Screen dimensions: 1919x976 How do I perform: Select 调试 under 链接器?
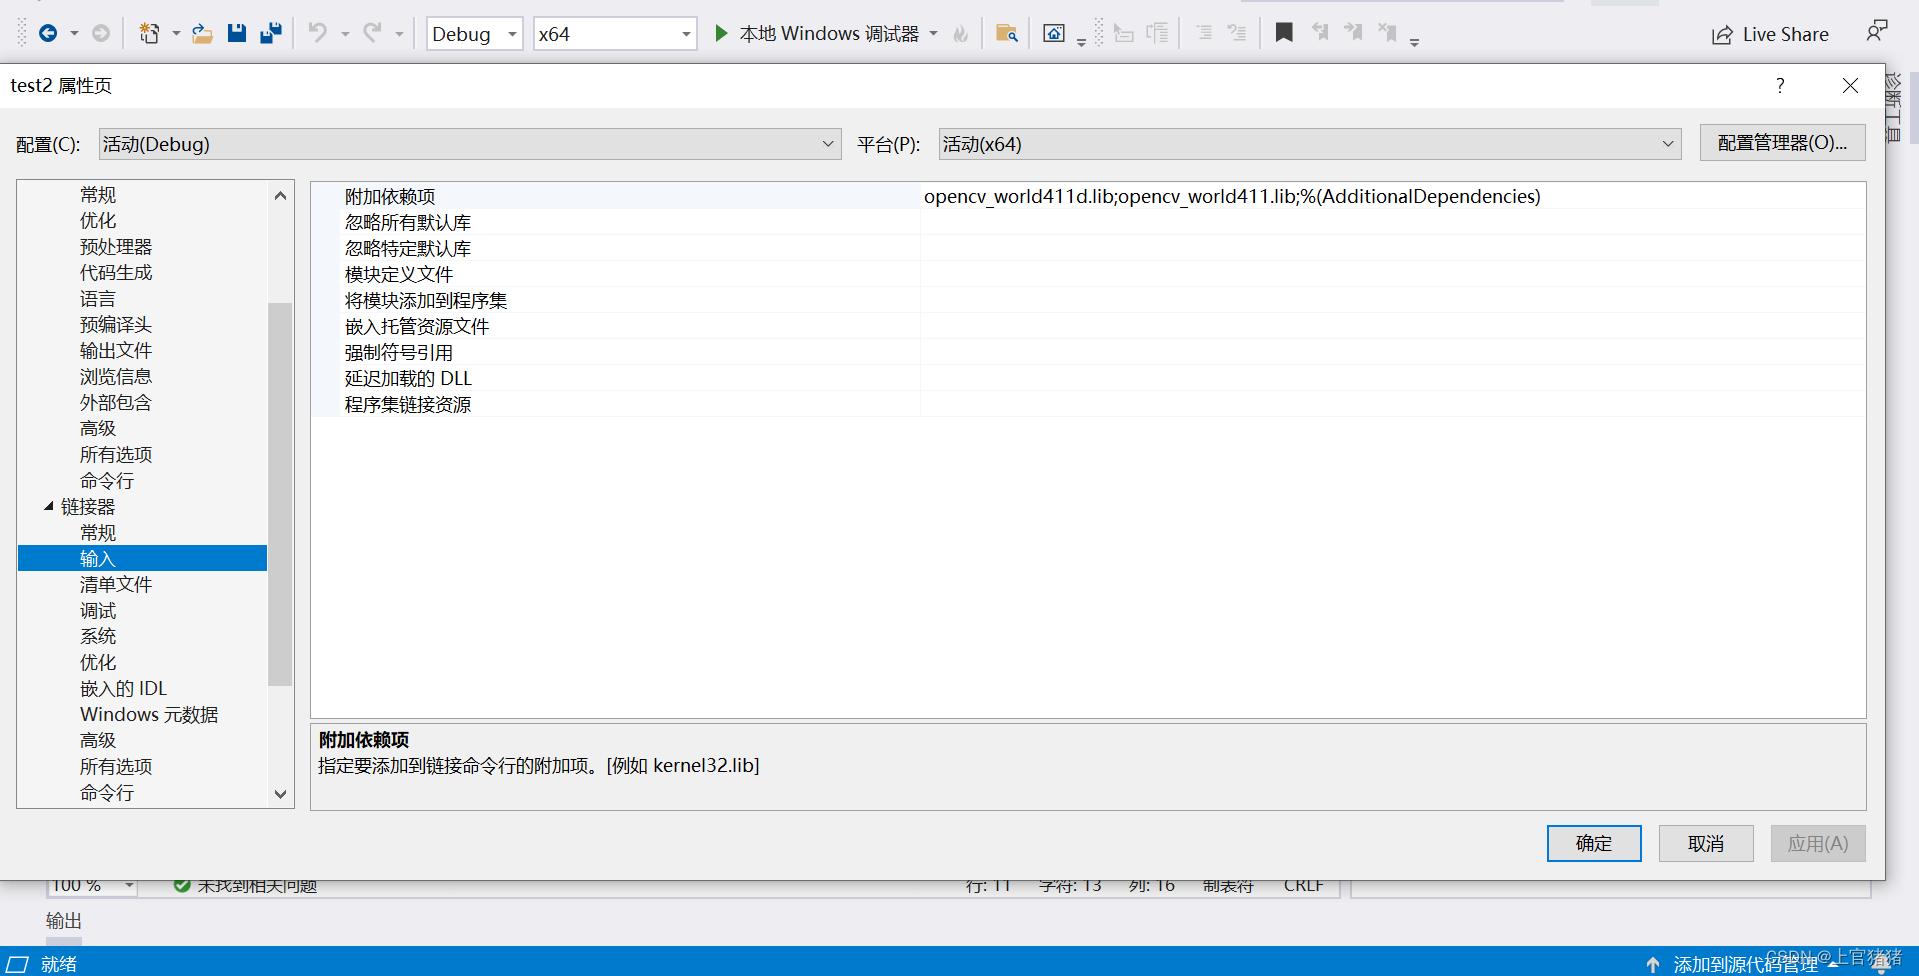(x=98, y=610)
